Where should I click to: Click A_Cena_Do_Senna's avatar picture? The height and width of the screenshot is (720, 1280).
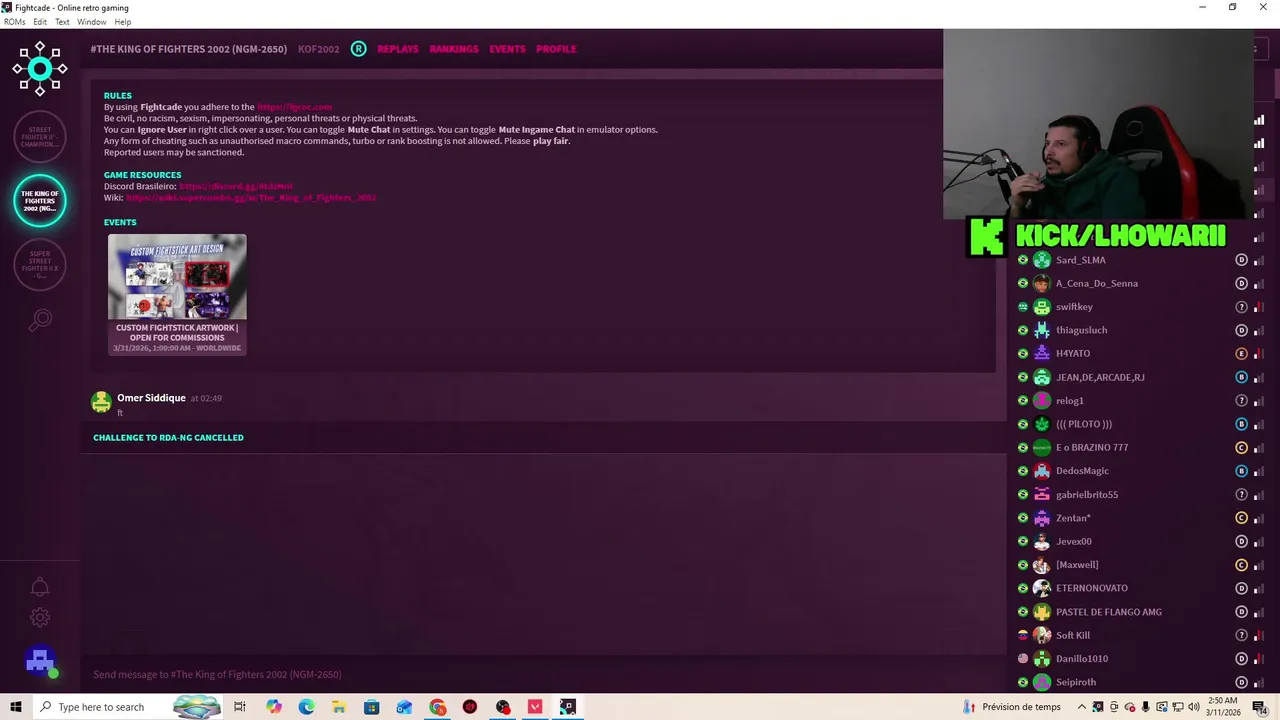[x=1042, y=283]
